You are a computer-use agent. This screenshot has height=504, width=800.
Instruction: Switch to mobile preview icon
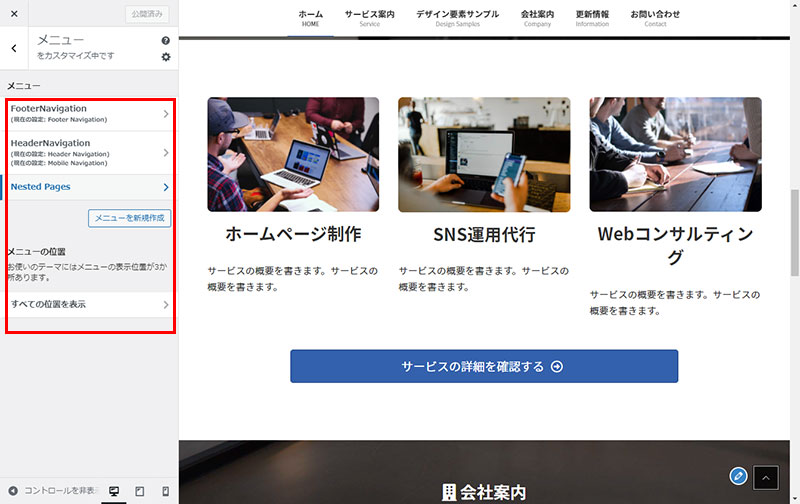pyautogui.click(x=165, y=491)
